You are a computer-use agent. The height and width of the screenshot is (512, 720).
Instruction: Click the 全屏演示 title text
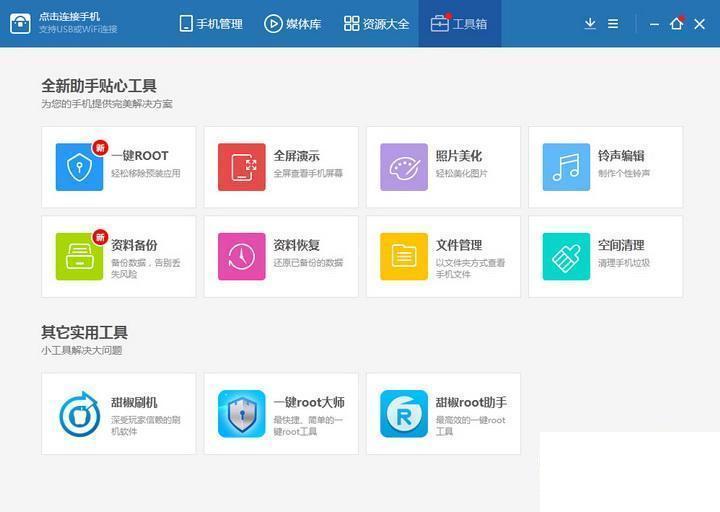(297, 156)
